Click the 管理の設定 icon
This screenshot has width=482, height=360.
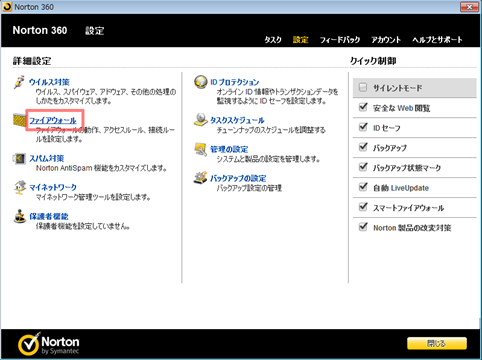pyautogui.click(x=201, y=149)
